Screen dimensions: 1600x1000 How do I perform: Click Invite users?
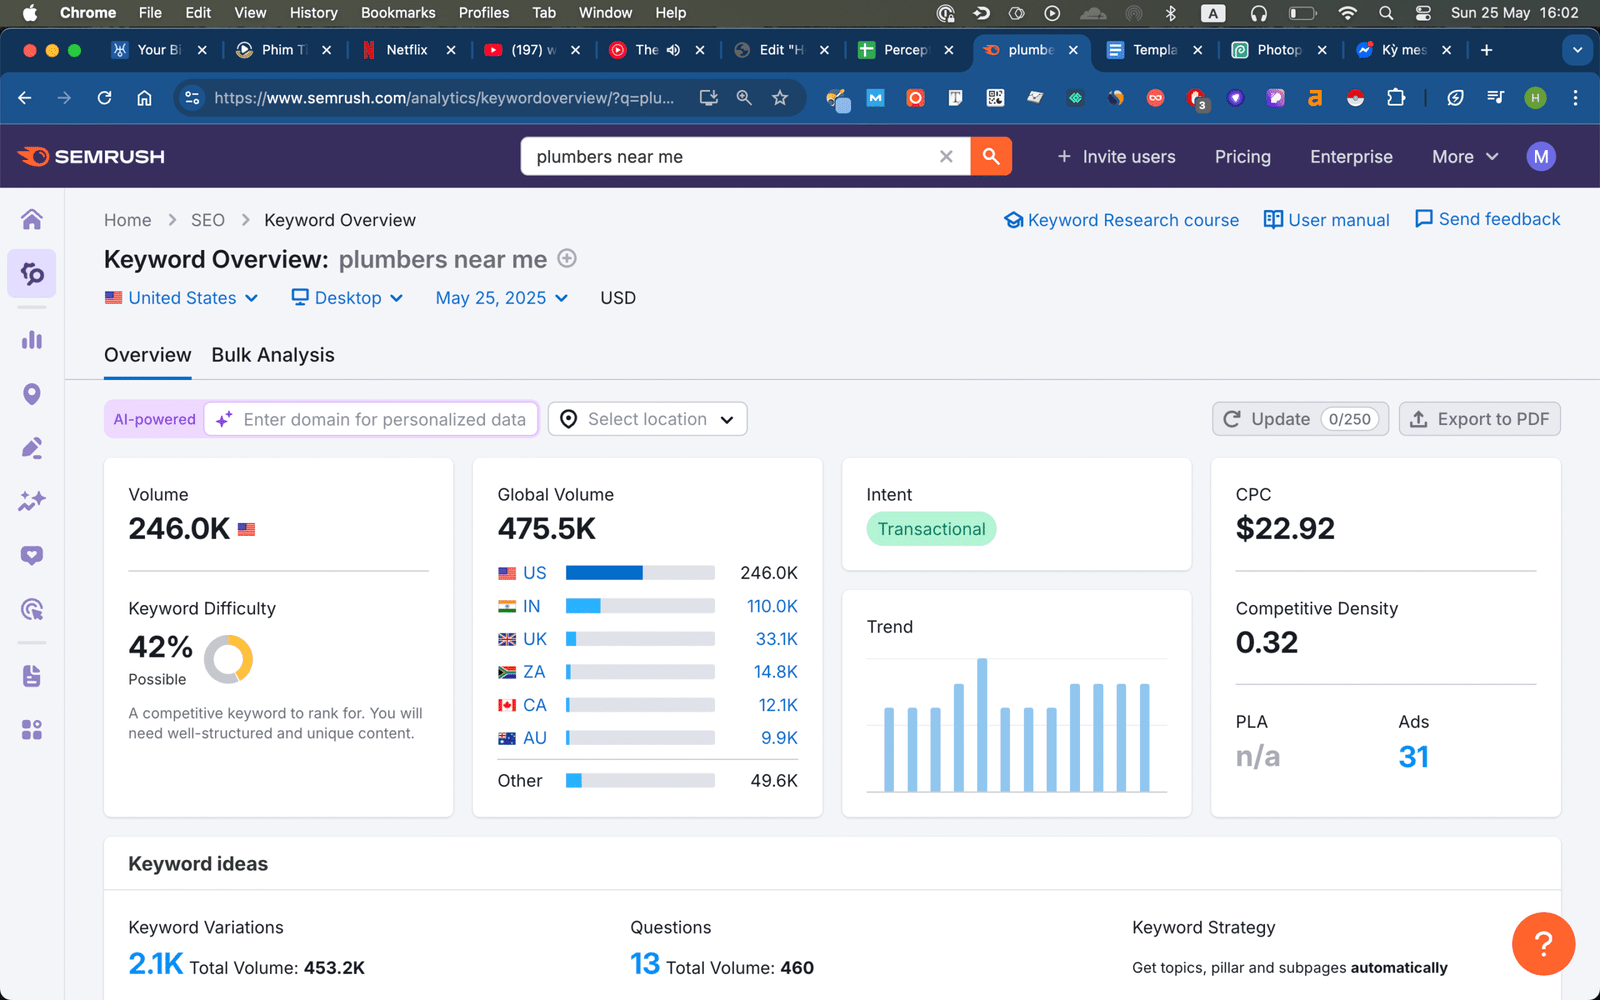coord(1116,156)
